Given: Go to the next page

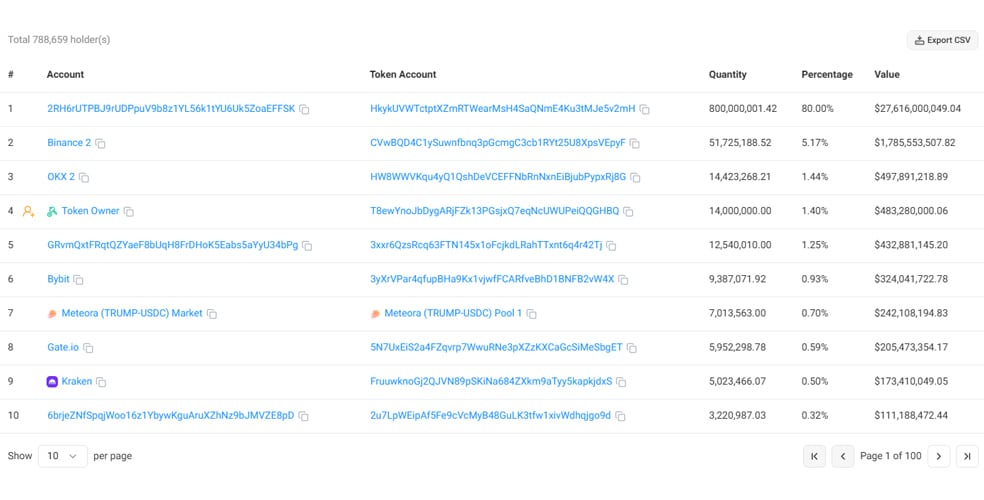Looking at the screenshot, I should [939, 456].
